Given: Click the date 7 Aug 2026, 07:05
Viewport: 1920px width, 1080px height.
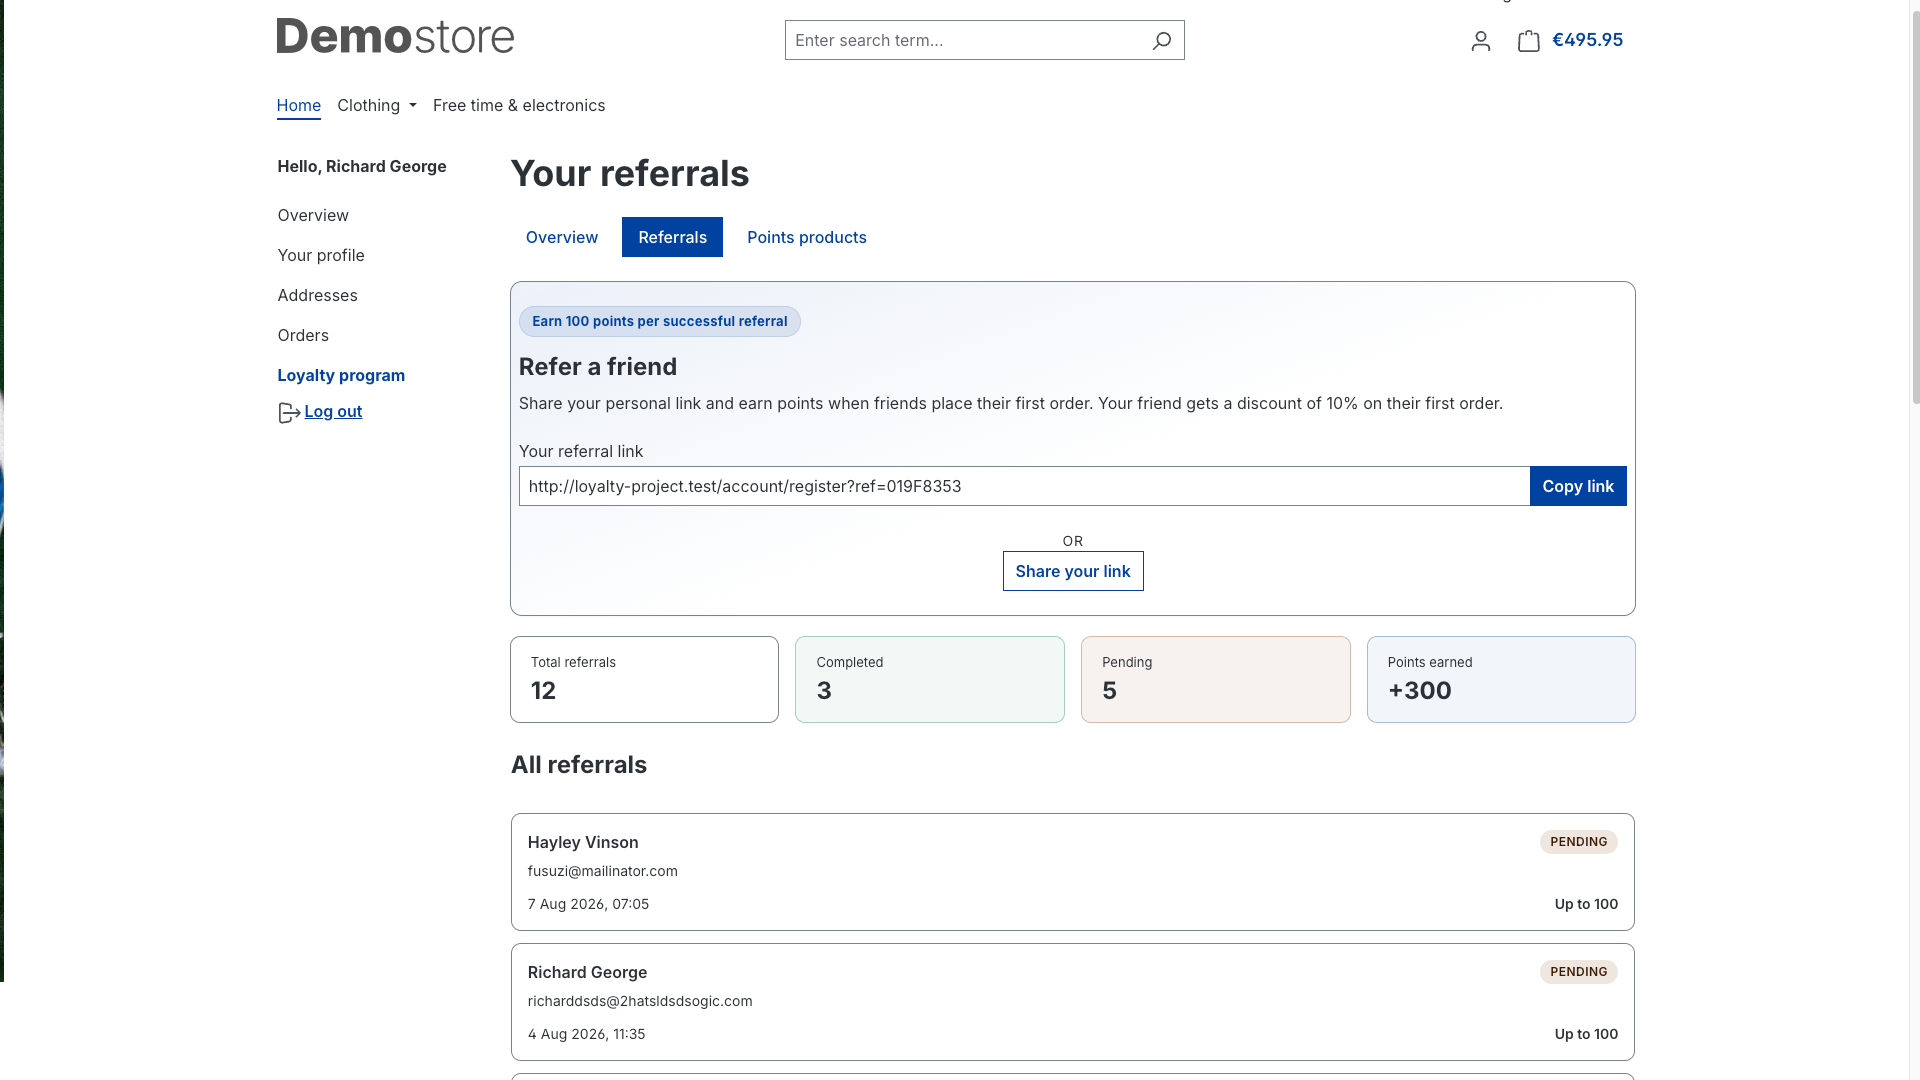Looking at the screenshot, I should pos(588,904).
